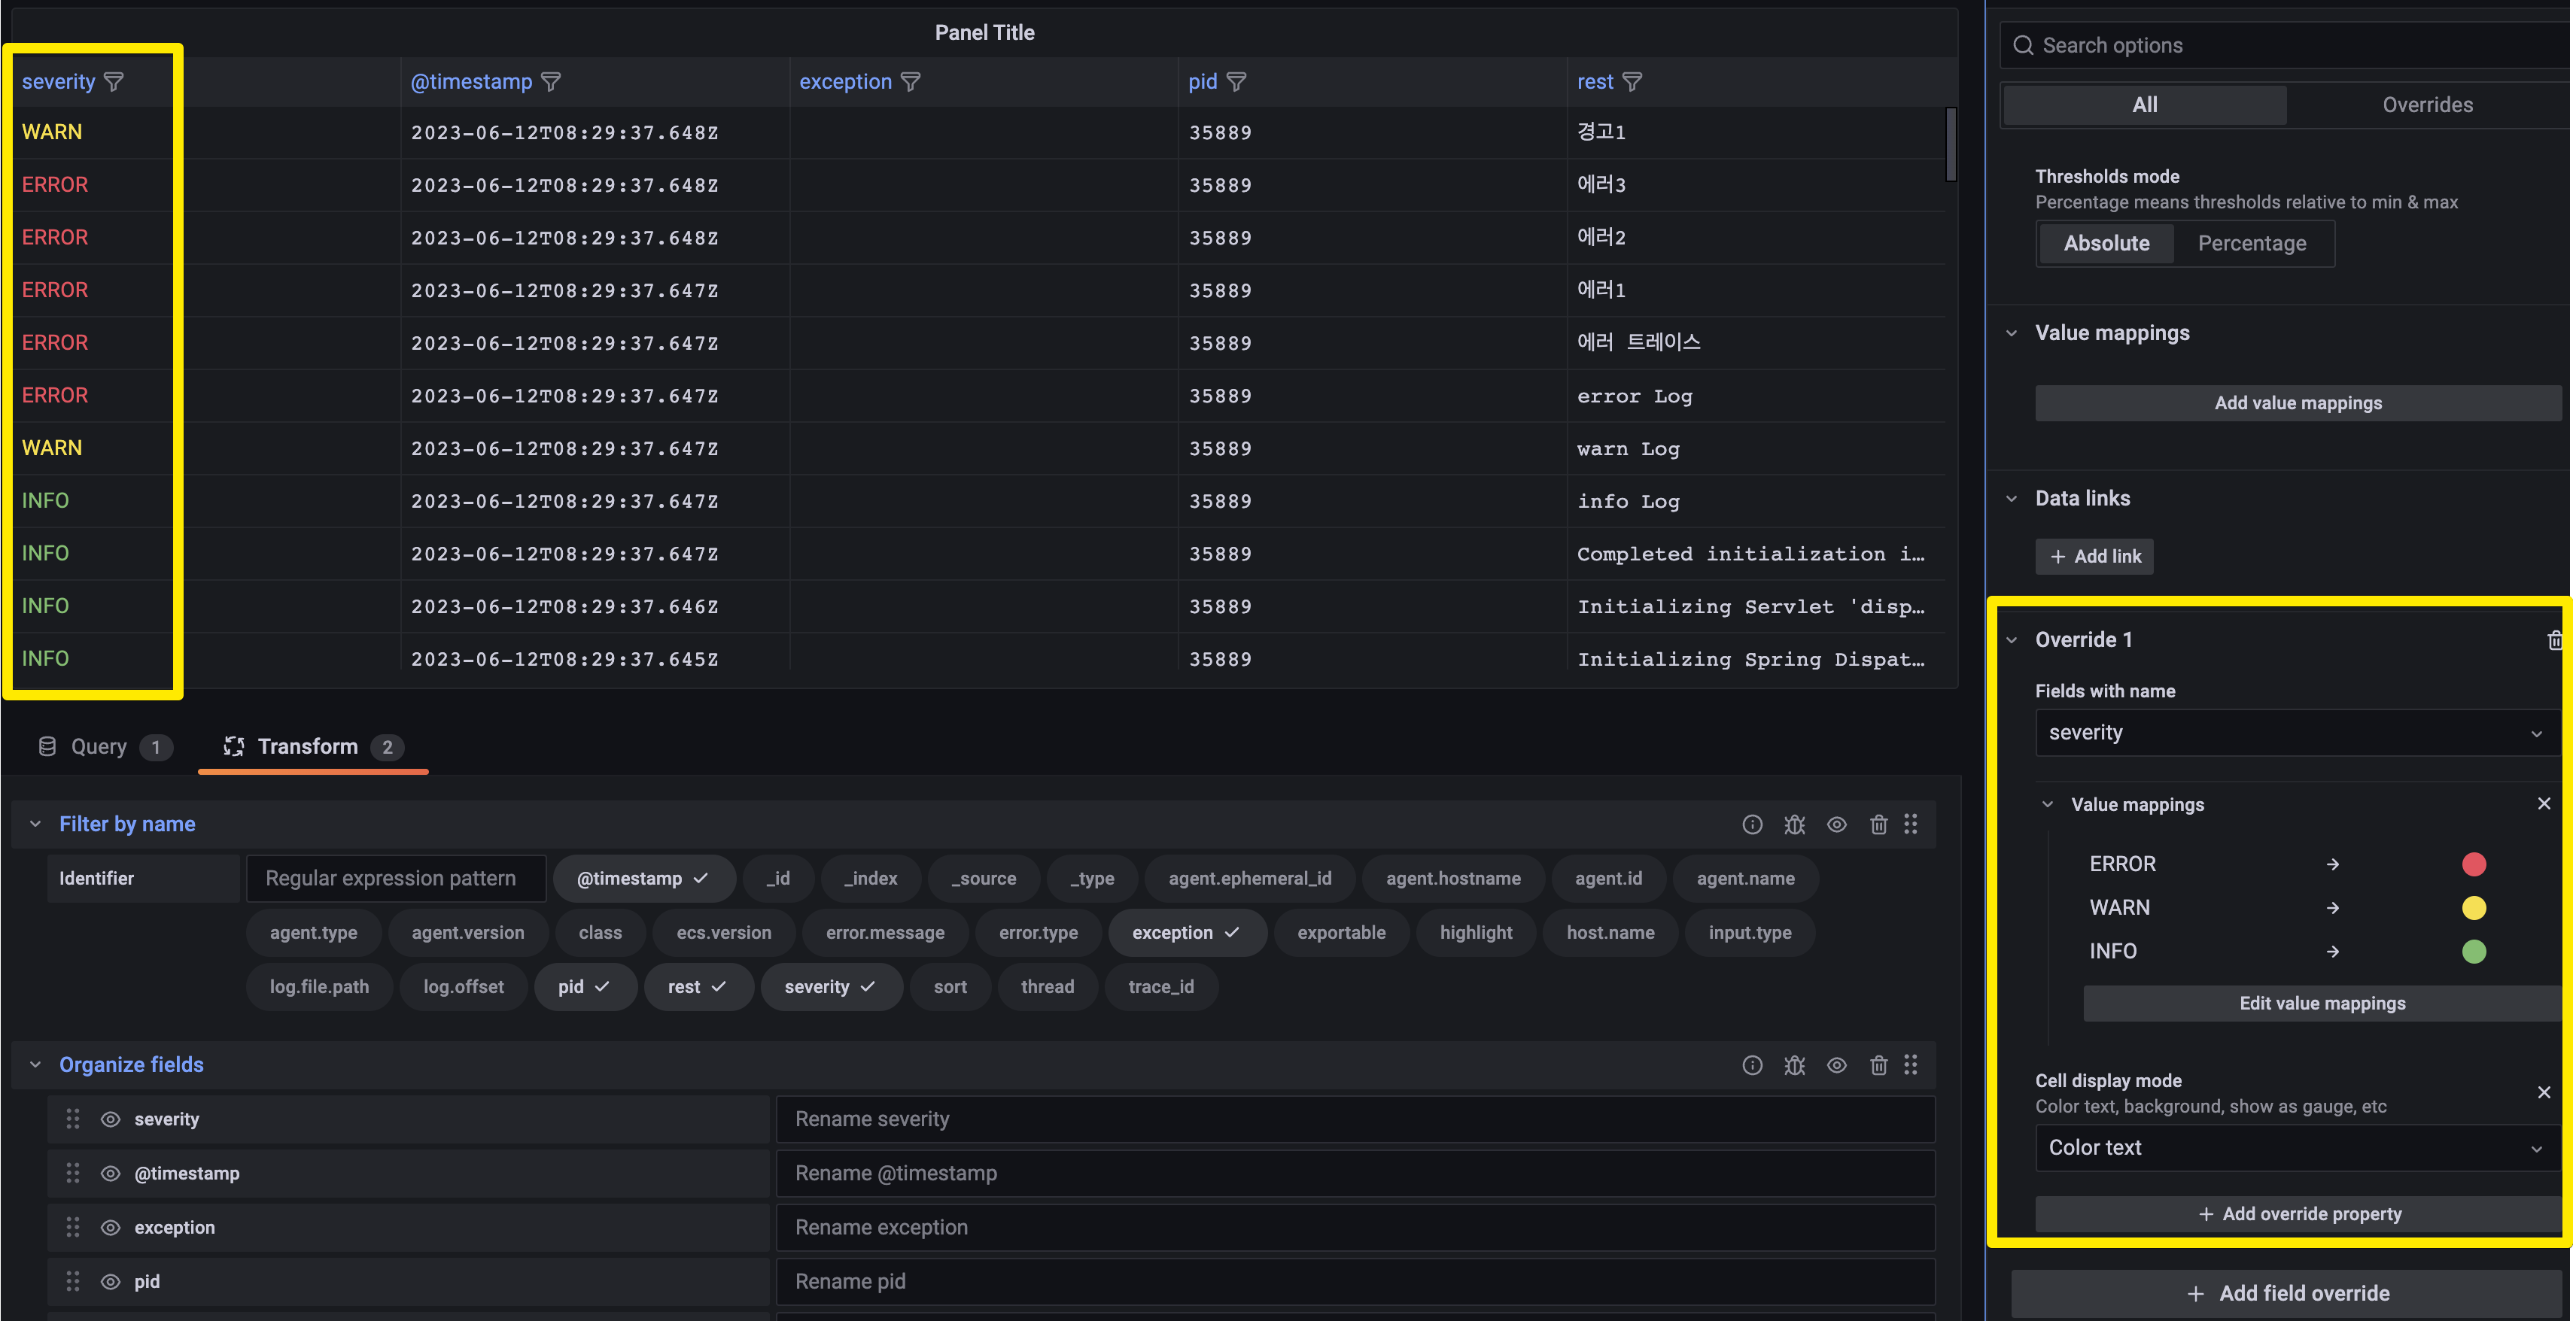Click the @timestamp column filter icon
This screenshot has width=2576, height=1321.
[x=551, y=82]
